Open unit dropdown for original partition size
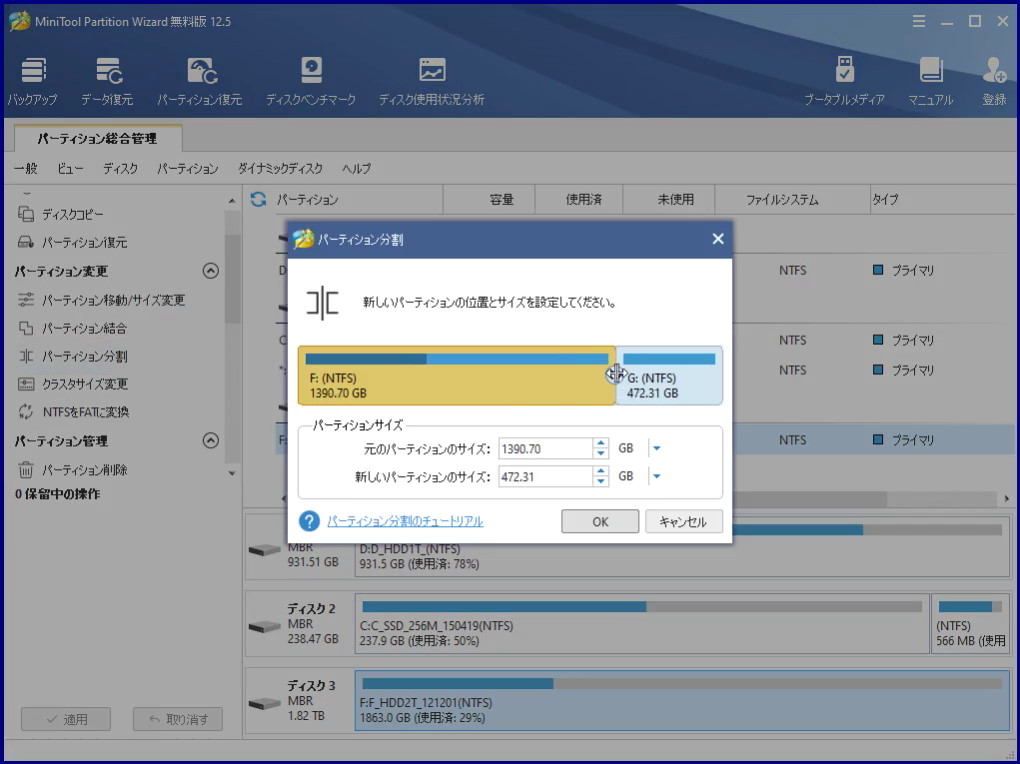Viewport: 1020px width, 764px height. pos(656,448)
